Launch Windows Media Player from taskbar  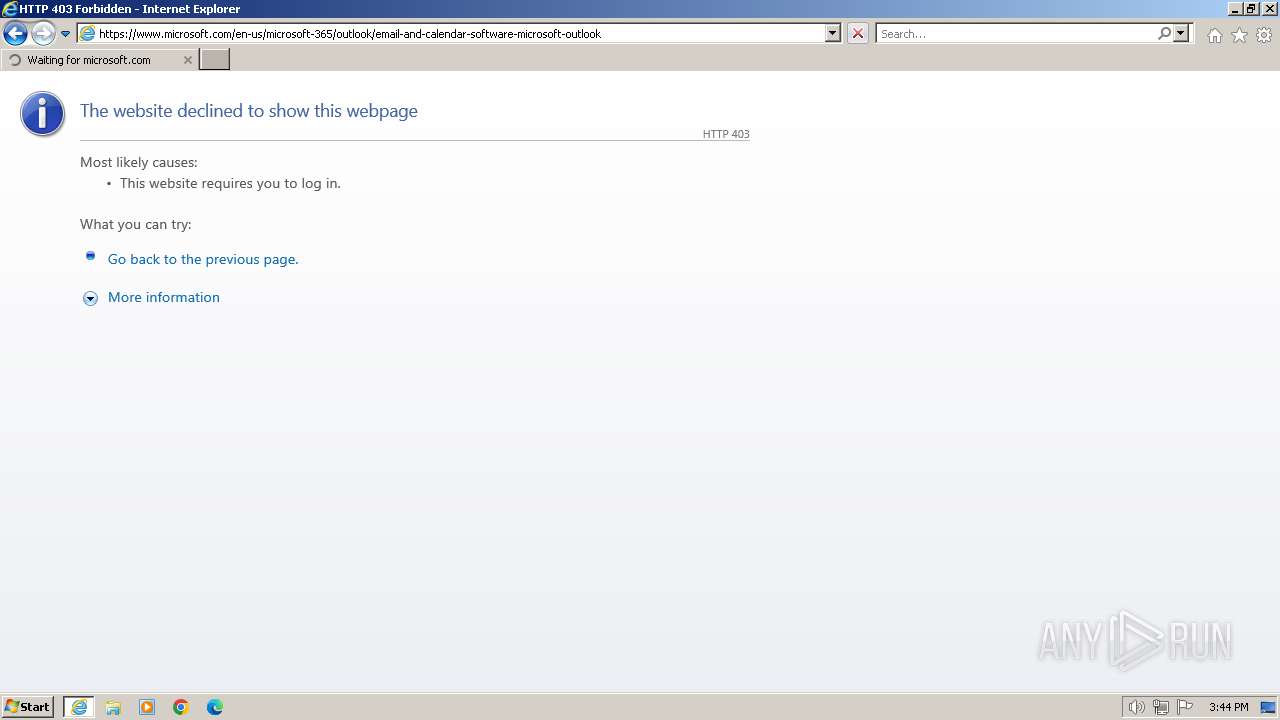(147, 707)
